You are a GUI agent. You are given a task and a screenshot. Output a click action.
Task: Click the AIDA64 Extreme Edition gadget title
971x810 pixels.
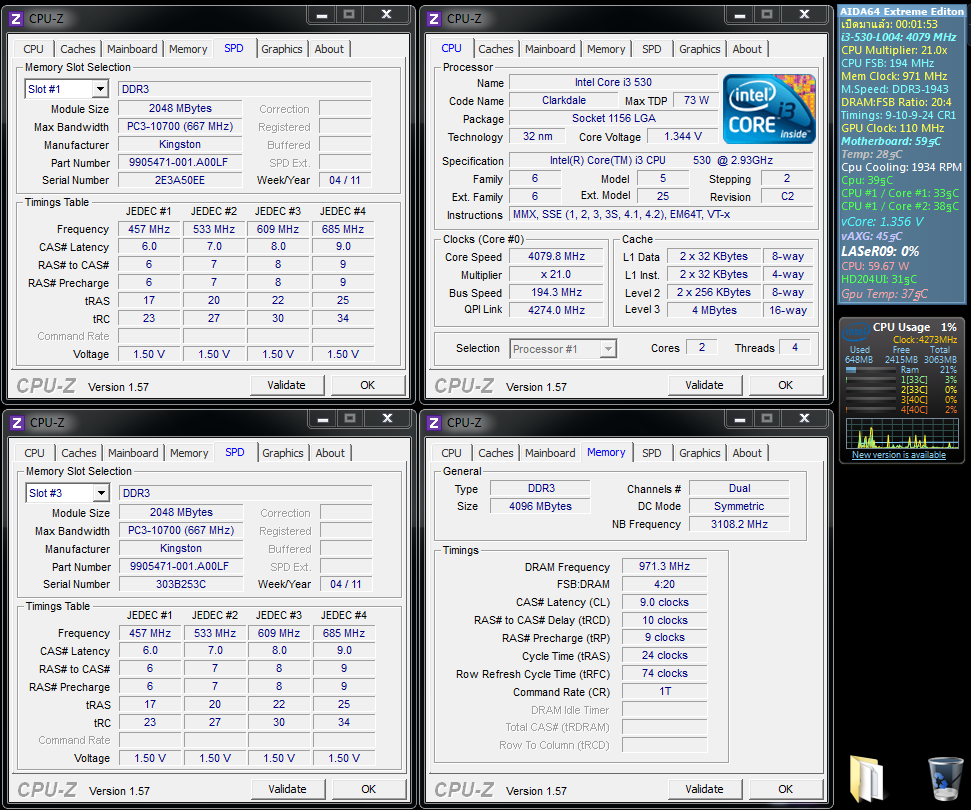[x=901, y=11]
